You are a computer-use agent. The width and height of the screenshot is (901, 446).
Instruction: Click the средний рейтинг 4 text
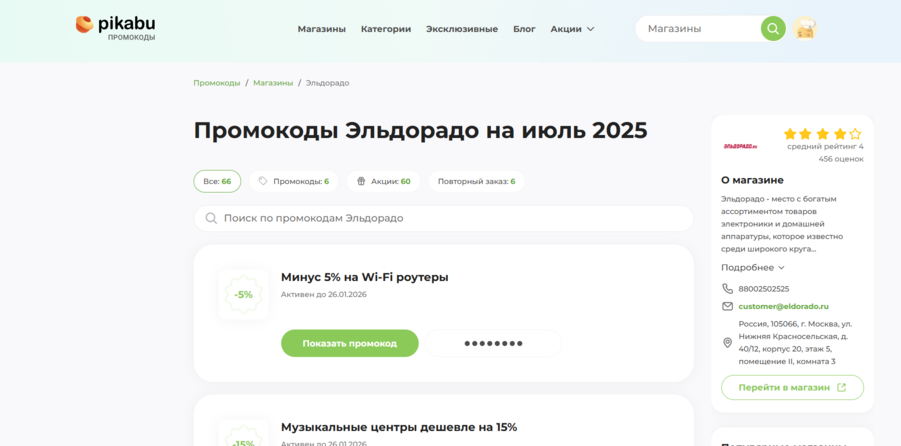tap(825, 147)
